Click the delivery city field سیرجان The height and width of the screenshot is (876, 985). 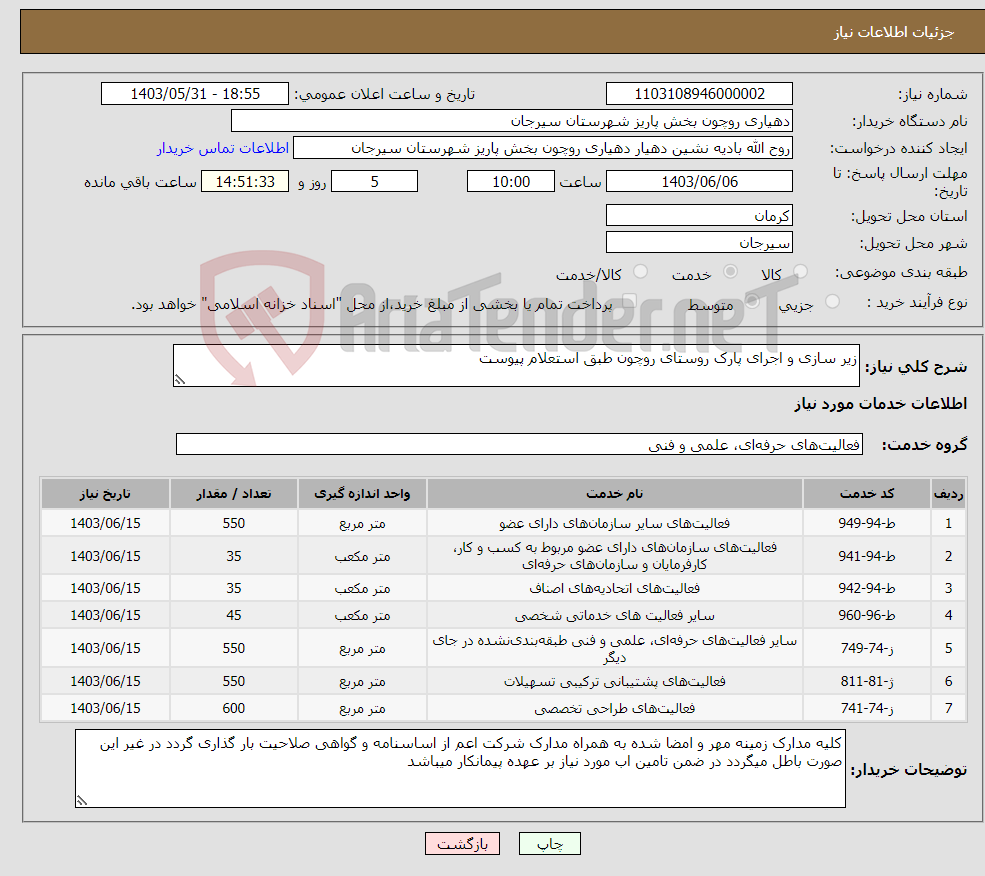click(x=699, y=243)
